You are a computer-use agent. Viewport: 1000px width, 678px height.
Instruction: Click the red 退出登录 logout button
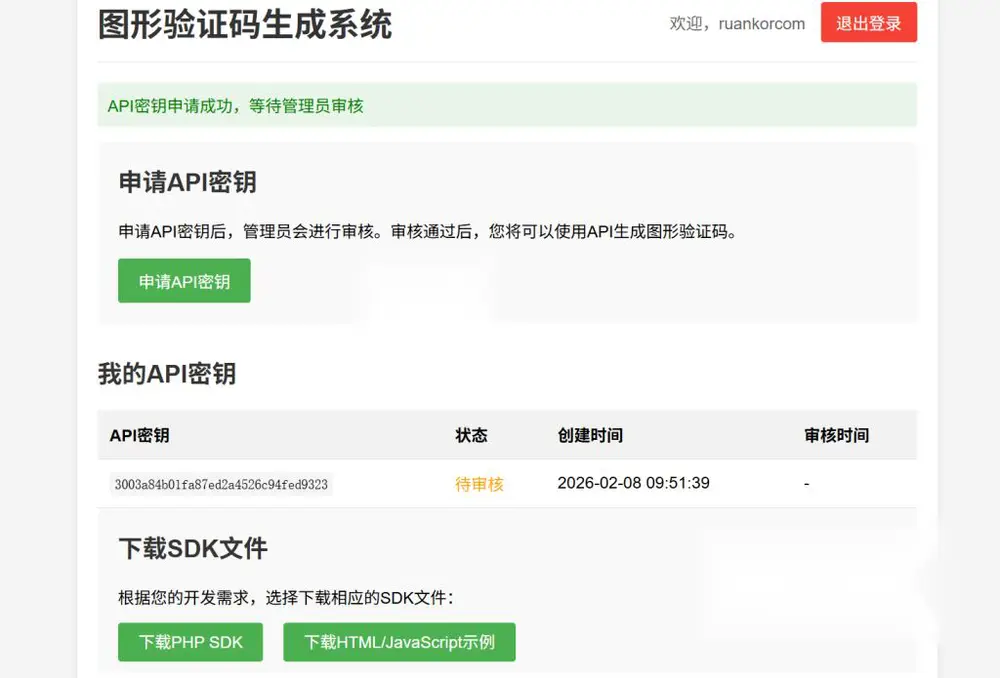869,22
